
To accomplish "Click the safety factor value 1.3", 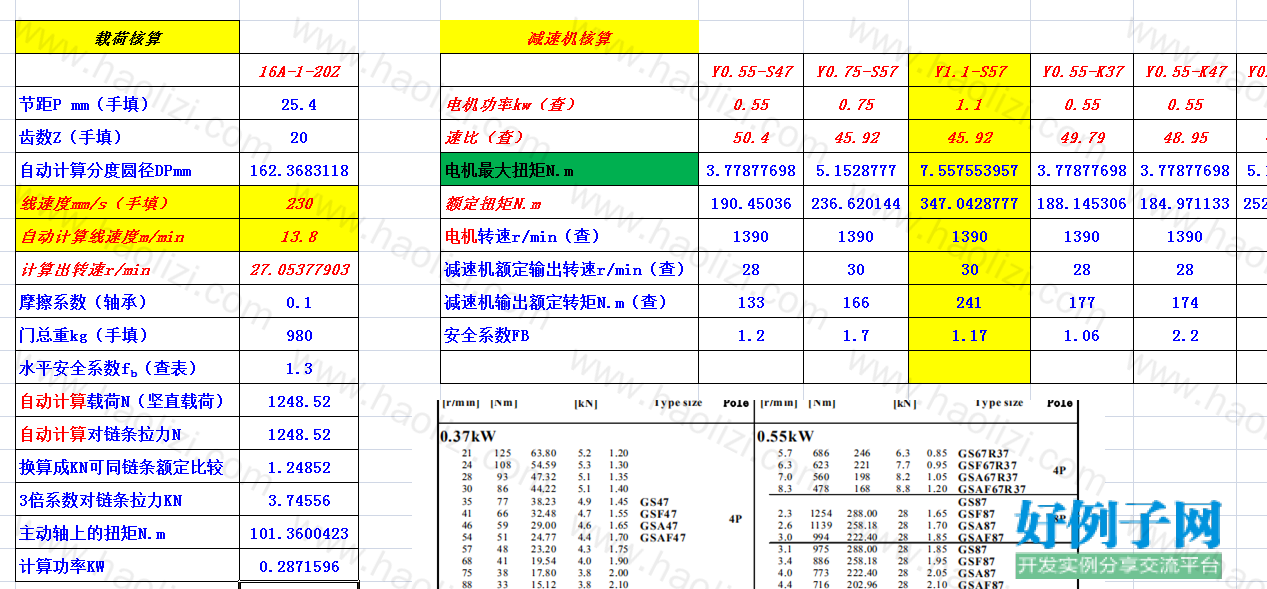I will click(299, 368).
